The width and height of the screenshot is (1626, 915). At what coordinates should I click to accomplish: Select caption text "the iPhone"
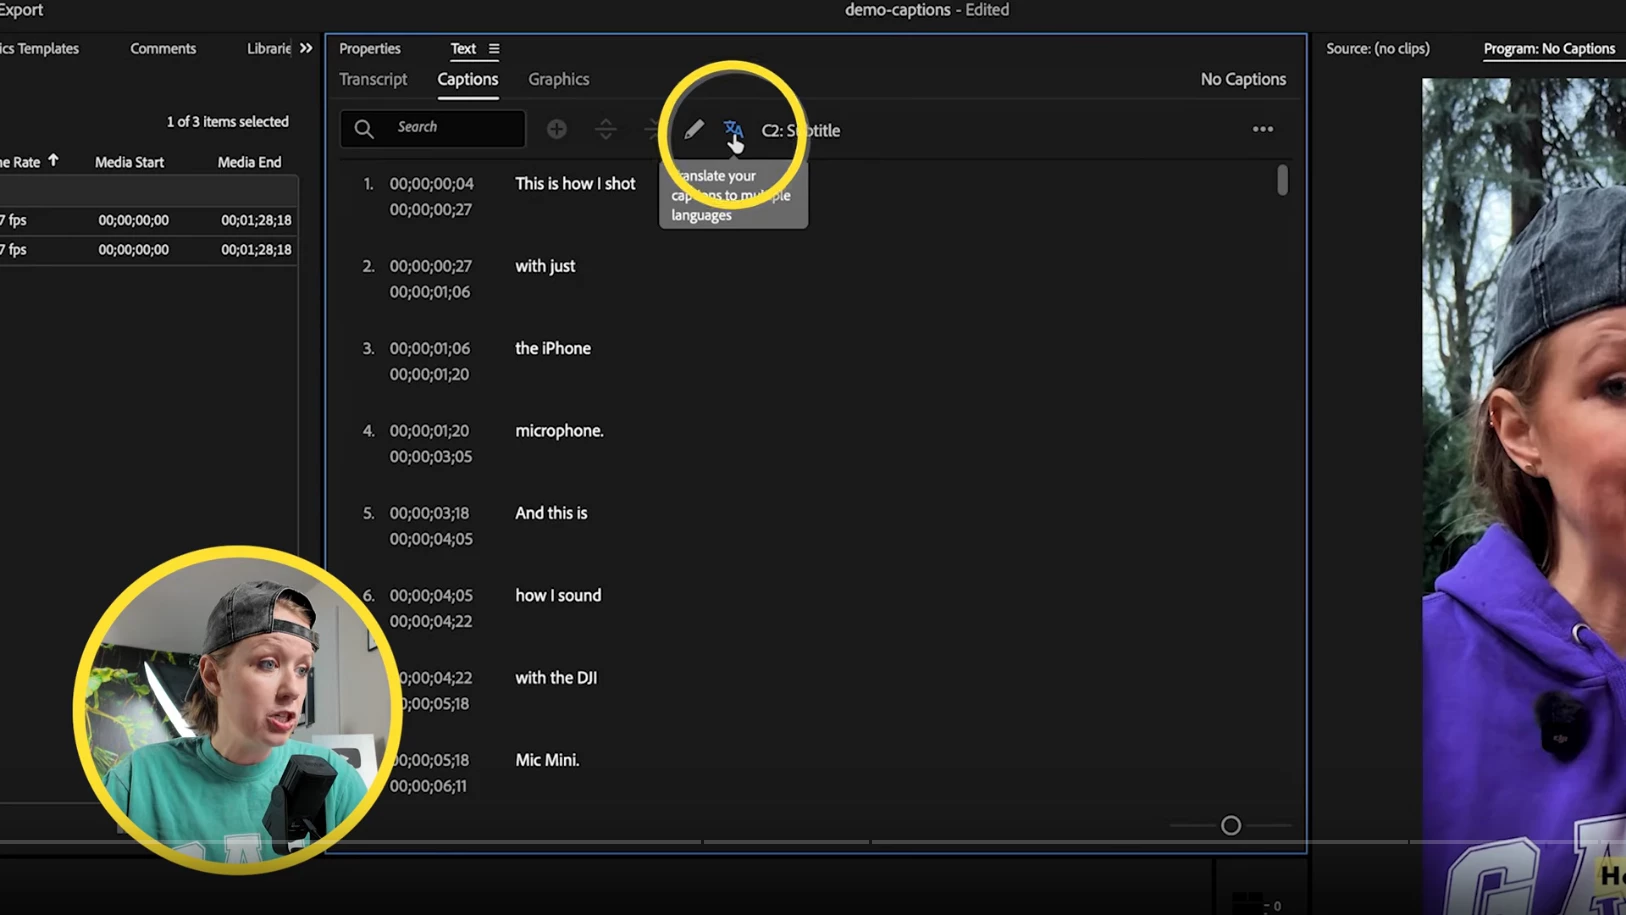coord(553,348)
